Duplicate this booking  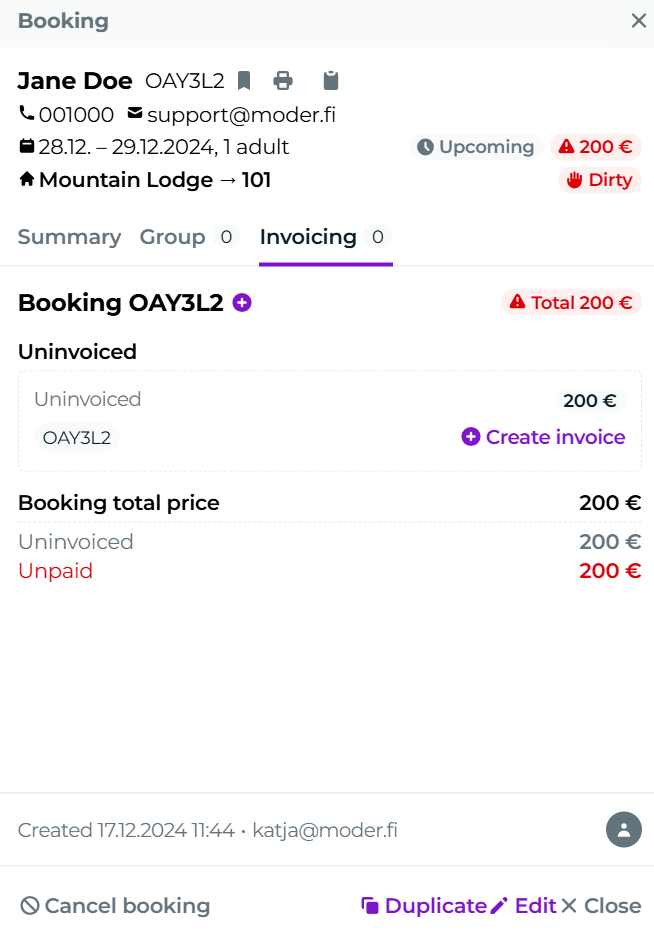point(424,906)
